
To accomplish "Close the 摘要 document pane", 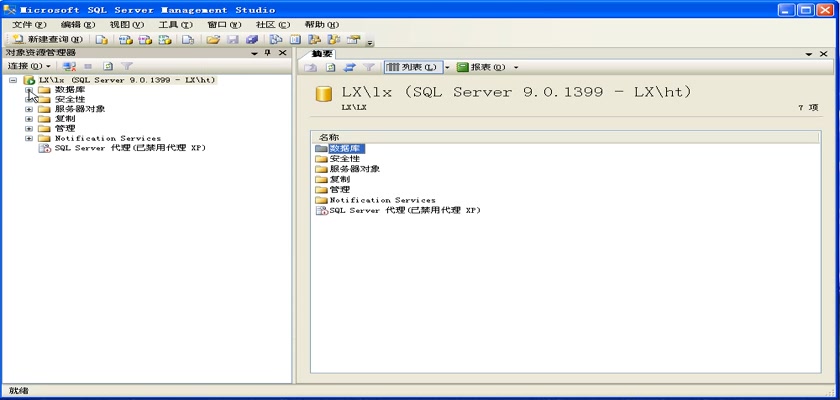I will point(824,54).
